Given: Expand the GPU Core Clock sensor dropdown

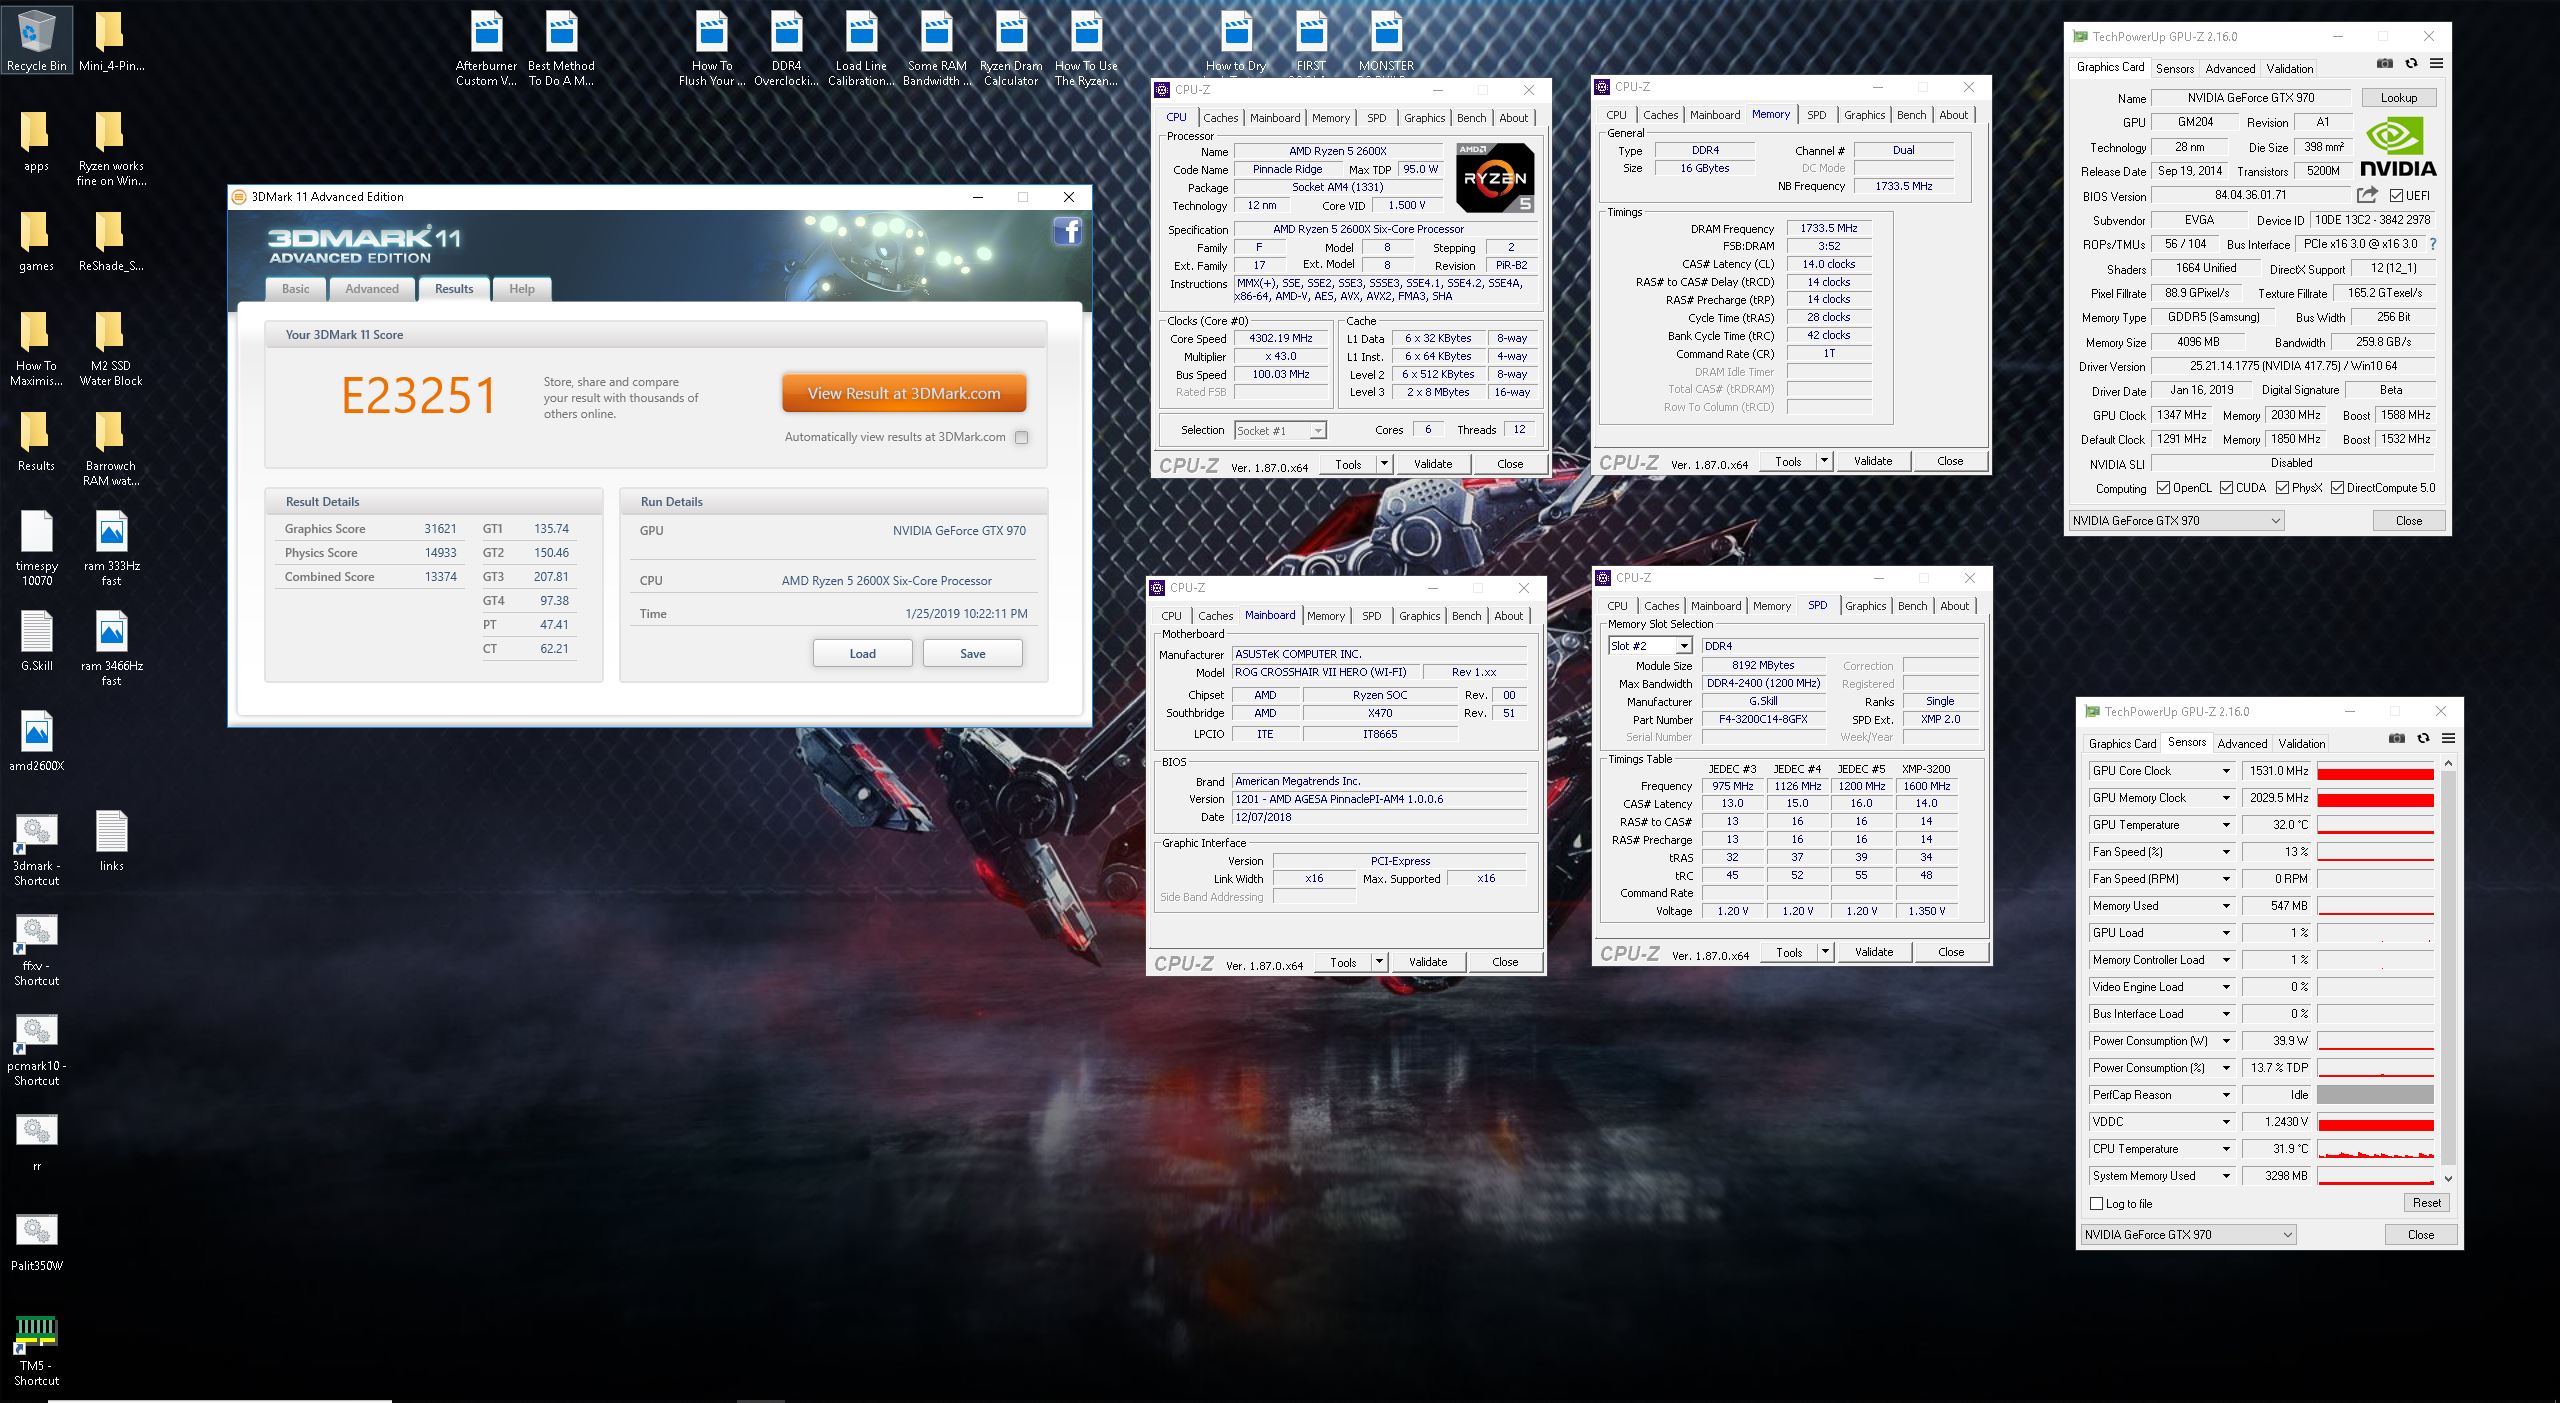Looking at the screenshot, I should pos(2226,771).
